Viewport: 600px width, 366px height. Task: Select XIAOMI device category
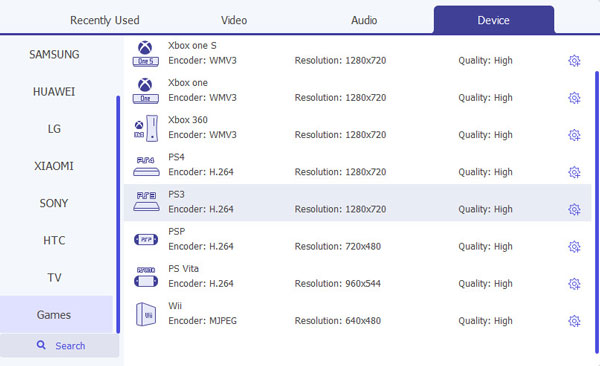click(54, 166)
